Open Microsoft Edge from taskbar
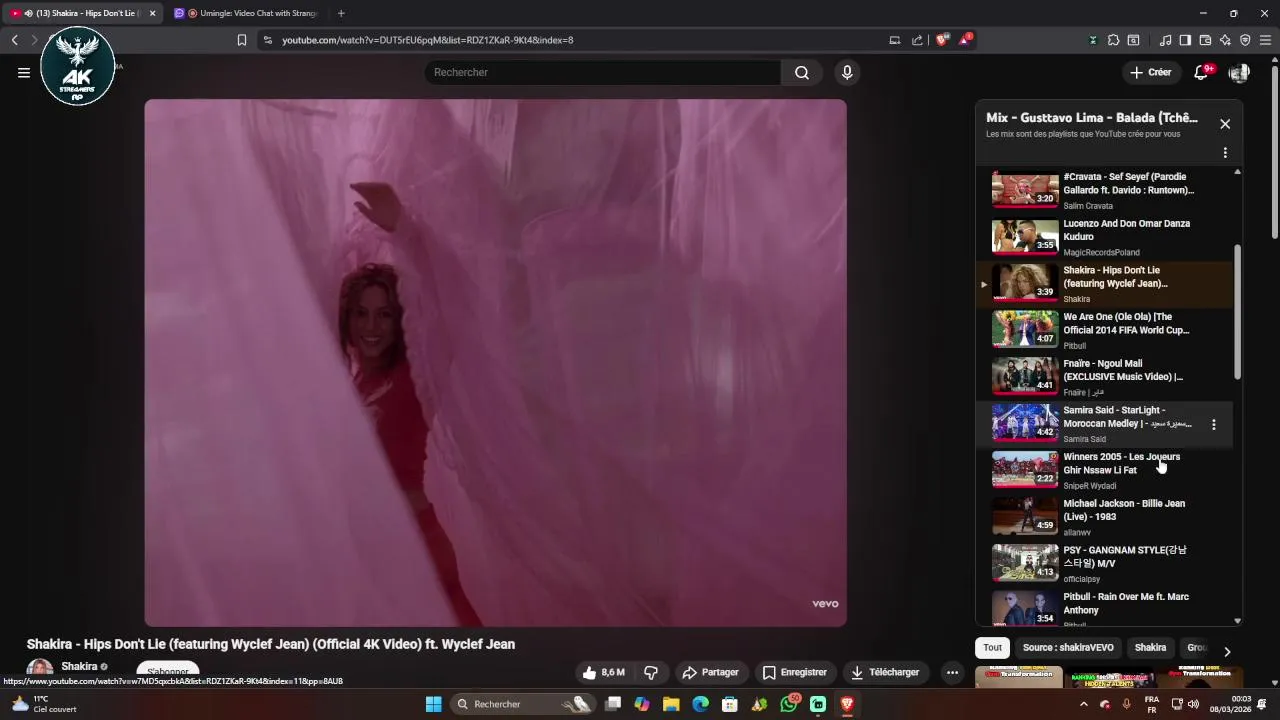 coord(701,704)
